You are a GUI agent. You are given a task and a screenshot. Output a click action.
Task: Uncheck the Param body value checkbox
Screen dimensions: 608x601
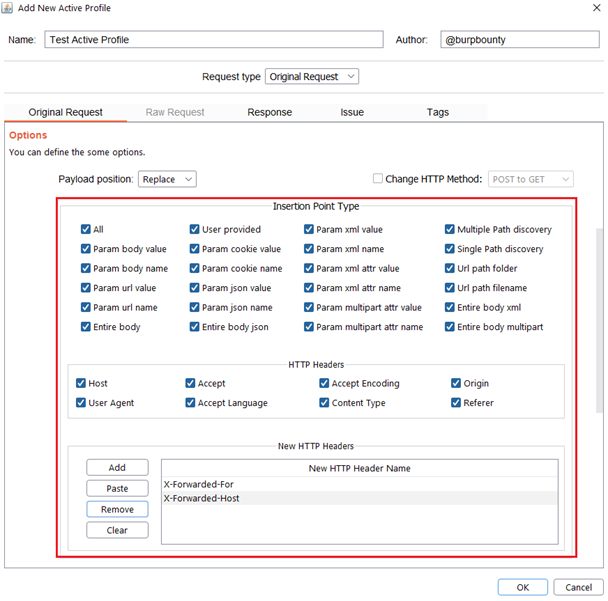85,249
